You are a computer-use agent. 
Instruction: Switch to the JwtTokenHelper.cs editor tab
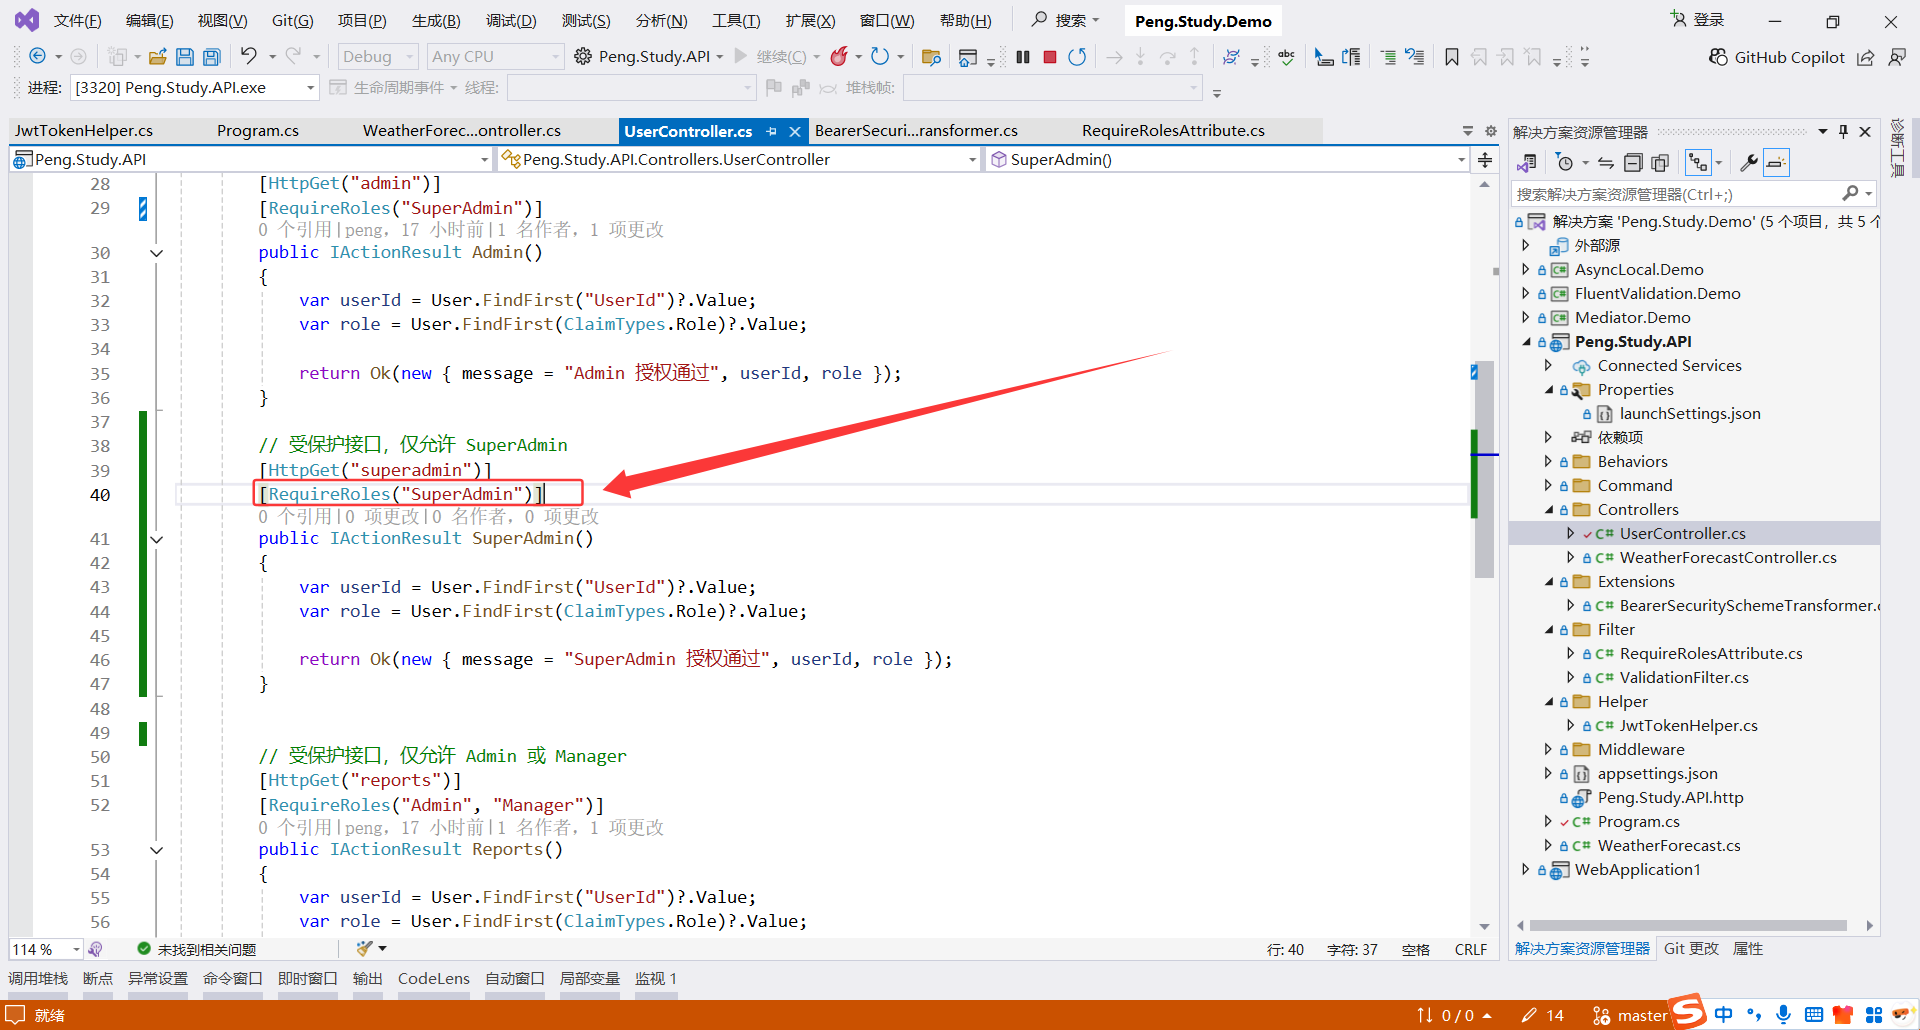pos(84,131)
